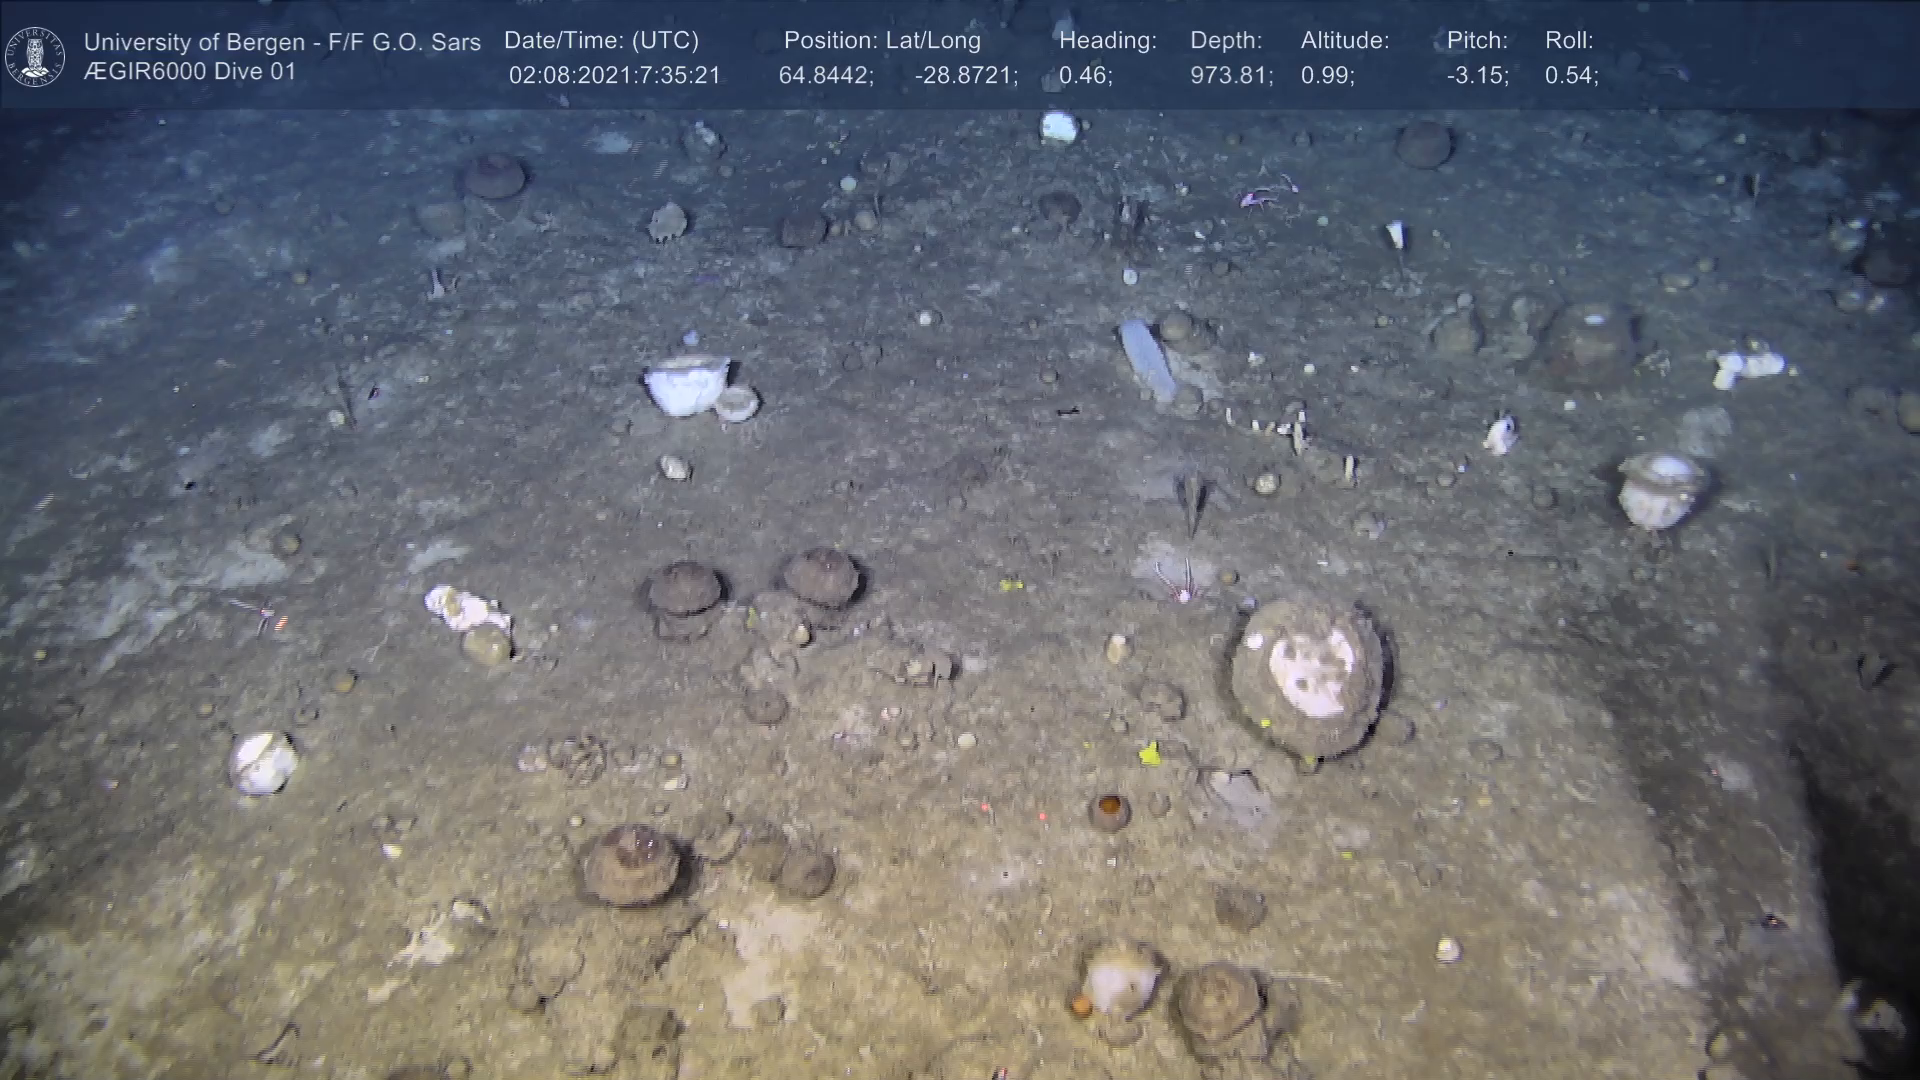Viewport: 1920px width, 1080px height.
Task: Click the Depth label
Action: point(1226,40)
